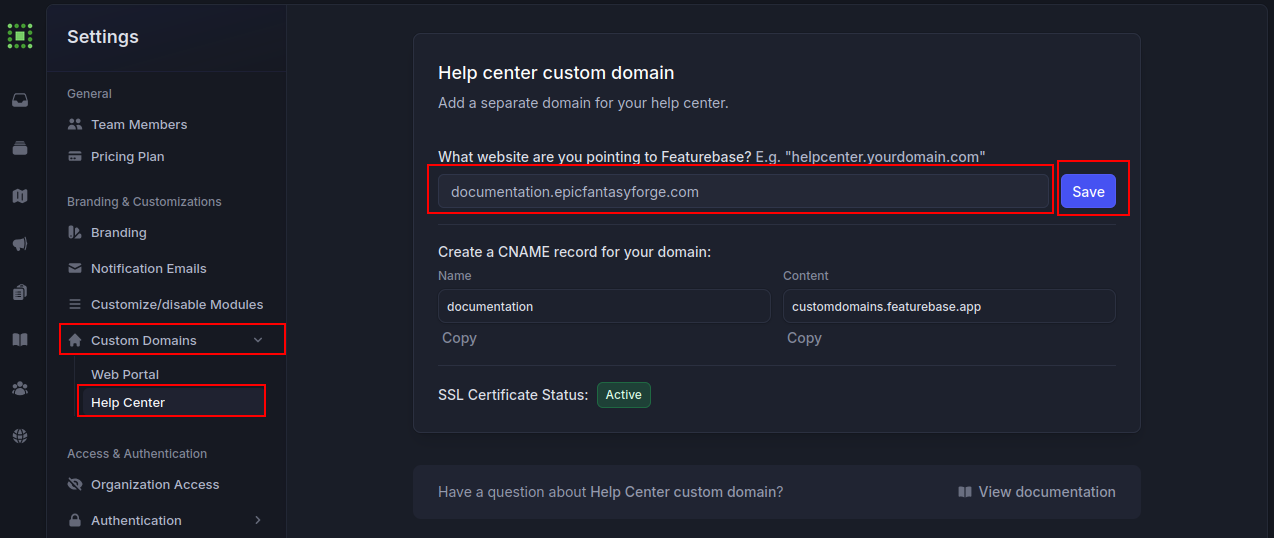Open the changelog megaphone icon
1274x538 pixels.
20,244
